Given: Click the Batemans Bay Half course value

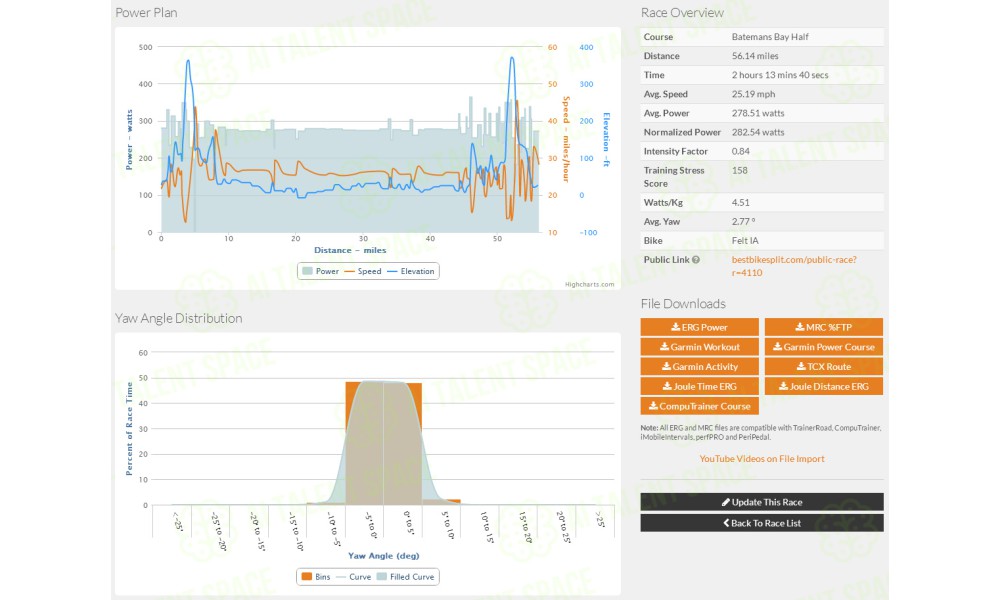Looking at the screenshot, I should tap(770, 37).
